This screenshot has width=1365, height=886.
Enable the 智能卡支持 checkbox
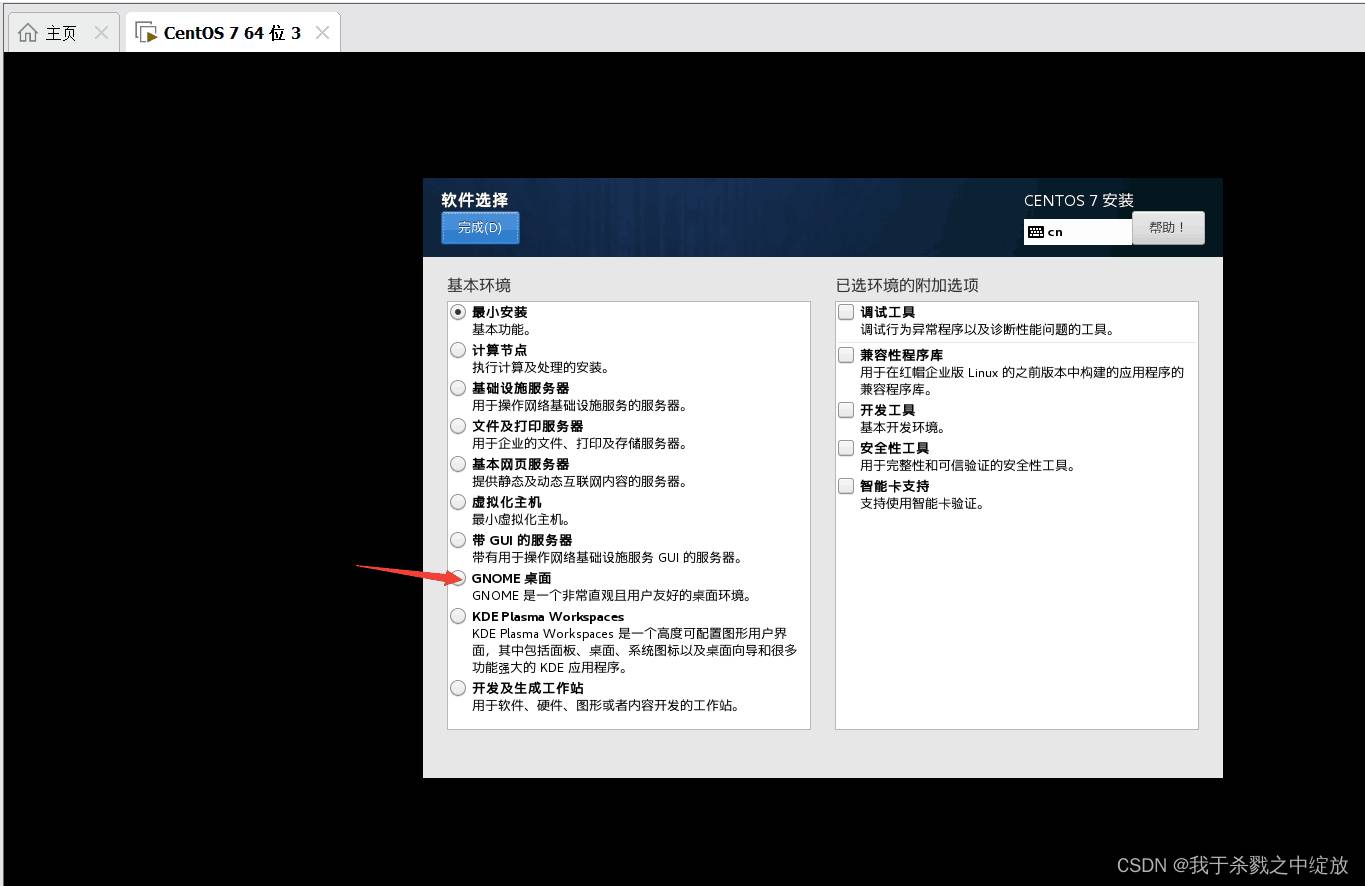click(x=846, y=486)
